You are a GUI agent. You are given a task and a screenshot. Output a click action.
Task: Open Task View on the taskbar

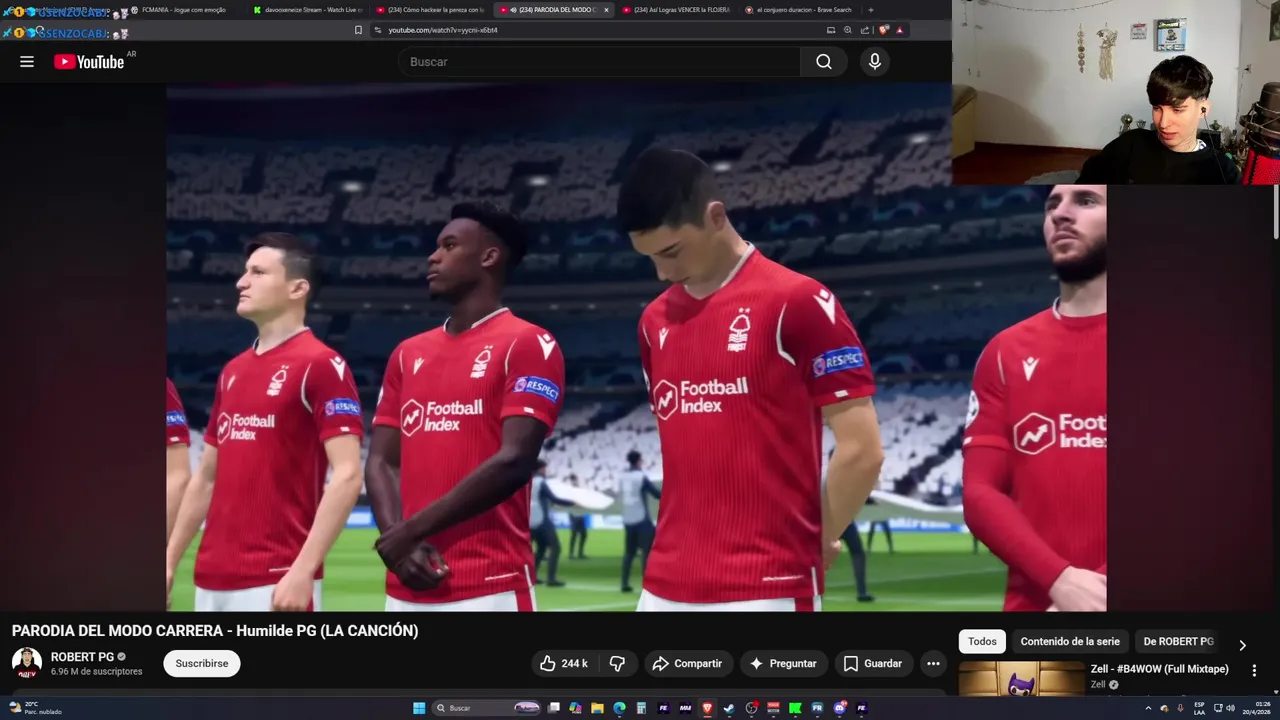coord(553,708)
